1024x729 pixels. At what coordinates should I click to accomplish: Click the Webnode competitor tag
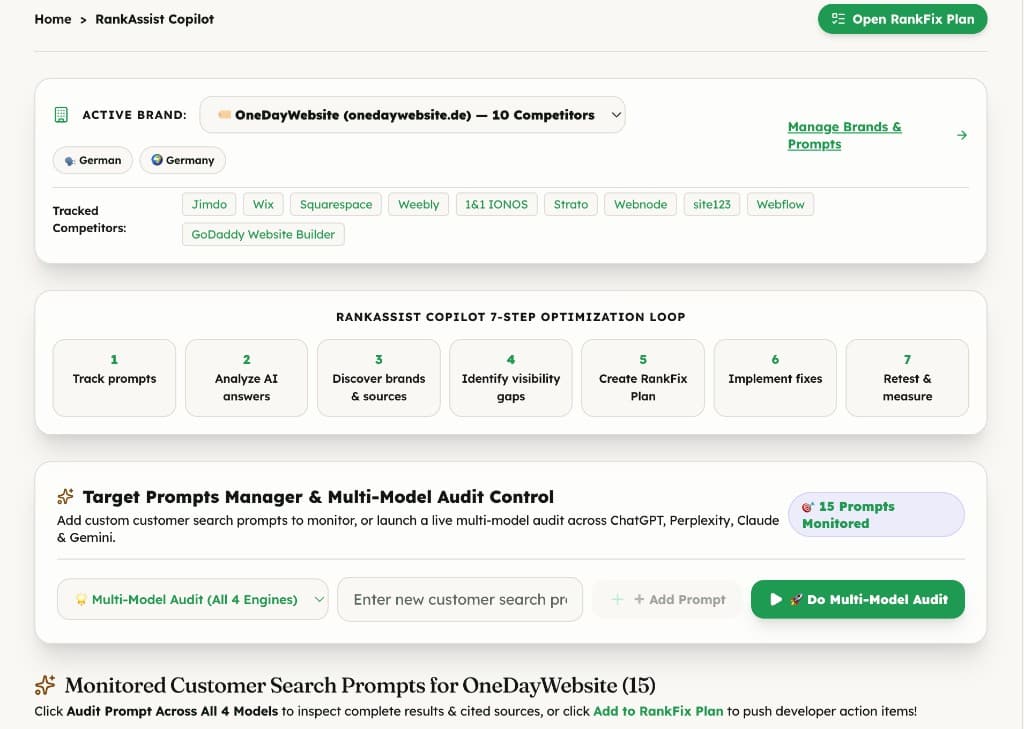[641, 204]
